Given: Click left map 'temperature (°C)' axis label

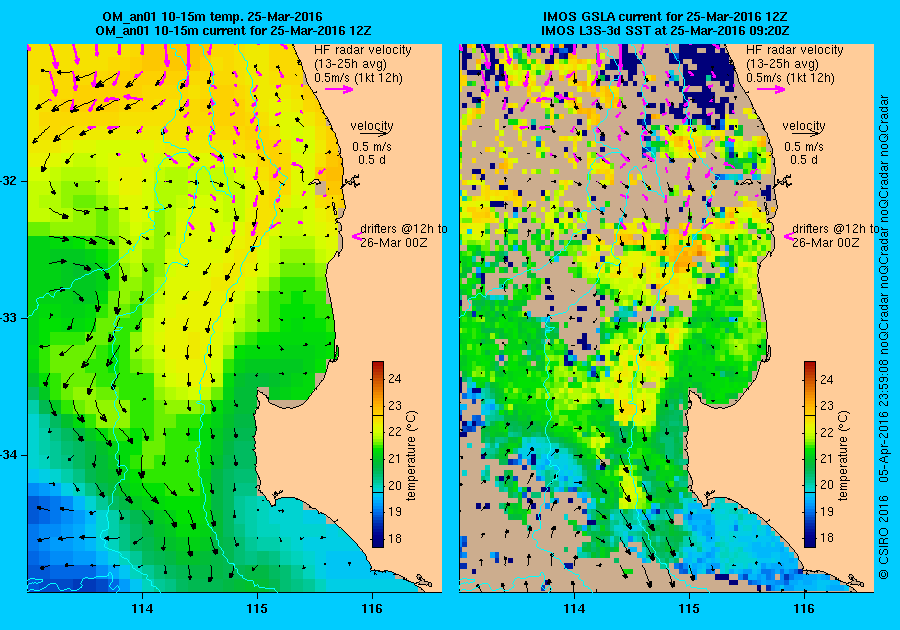Looking at the screenshot, I should pyautogui.click(x=412, y=456).
